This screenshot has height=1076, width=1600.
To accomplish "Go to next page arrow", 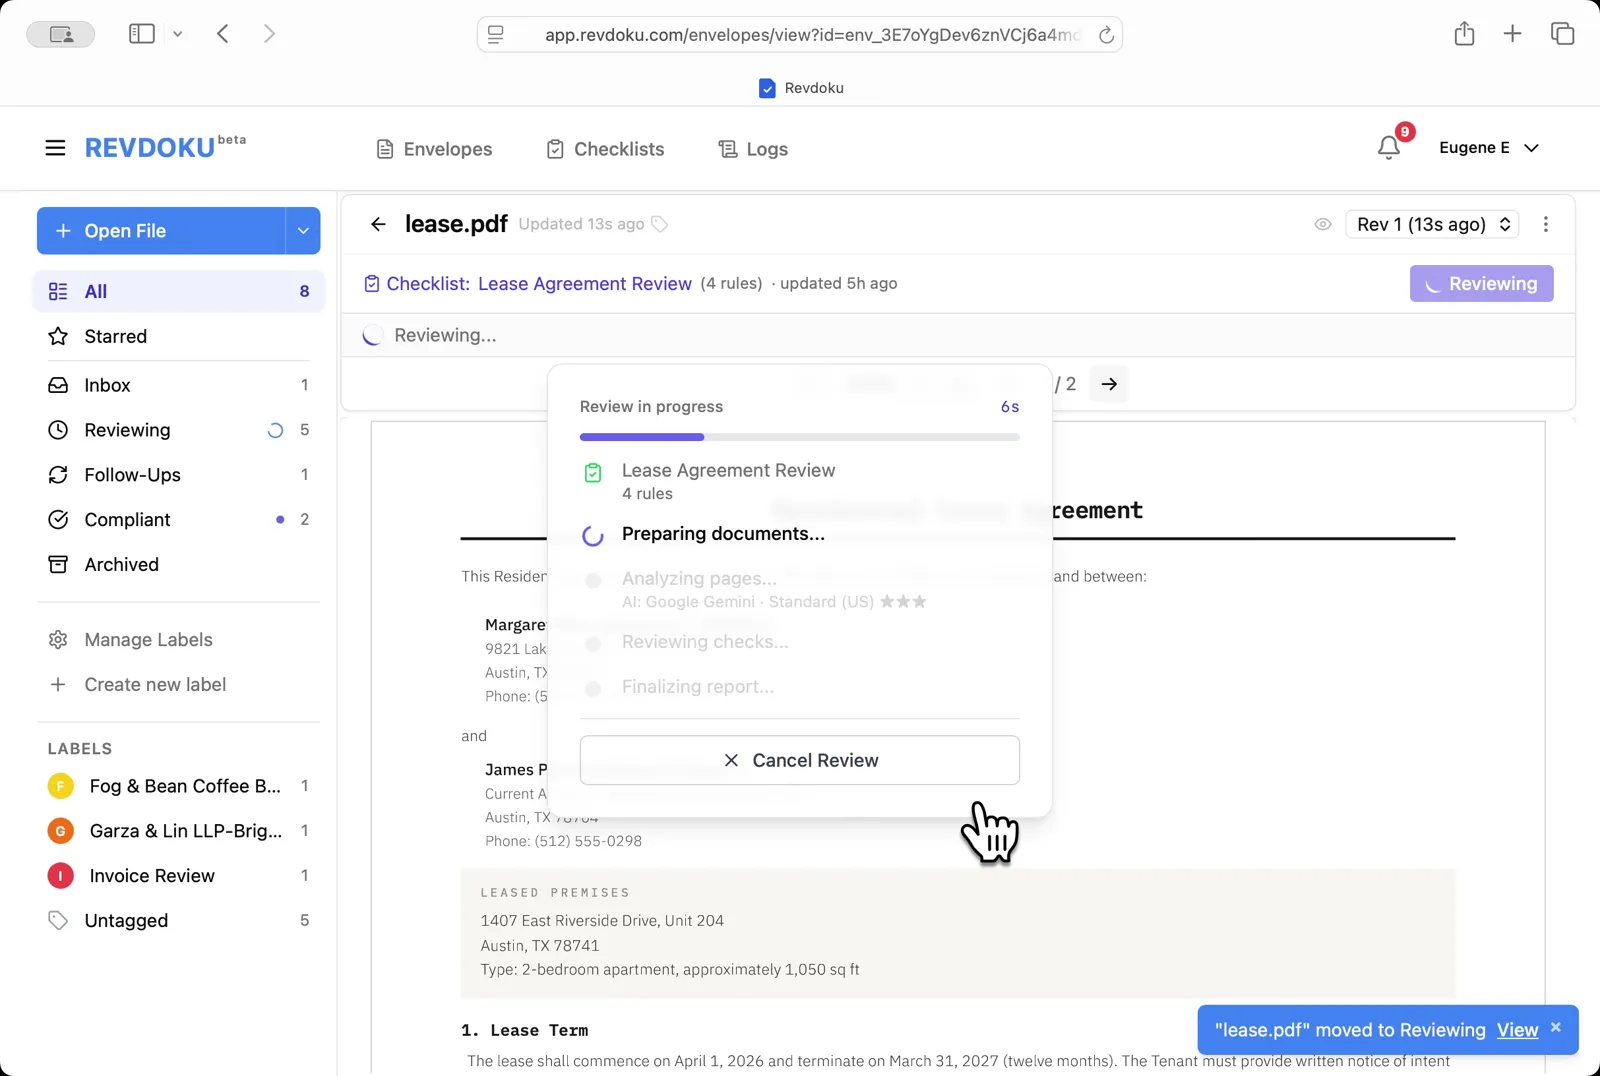I will (1109, 384).
